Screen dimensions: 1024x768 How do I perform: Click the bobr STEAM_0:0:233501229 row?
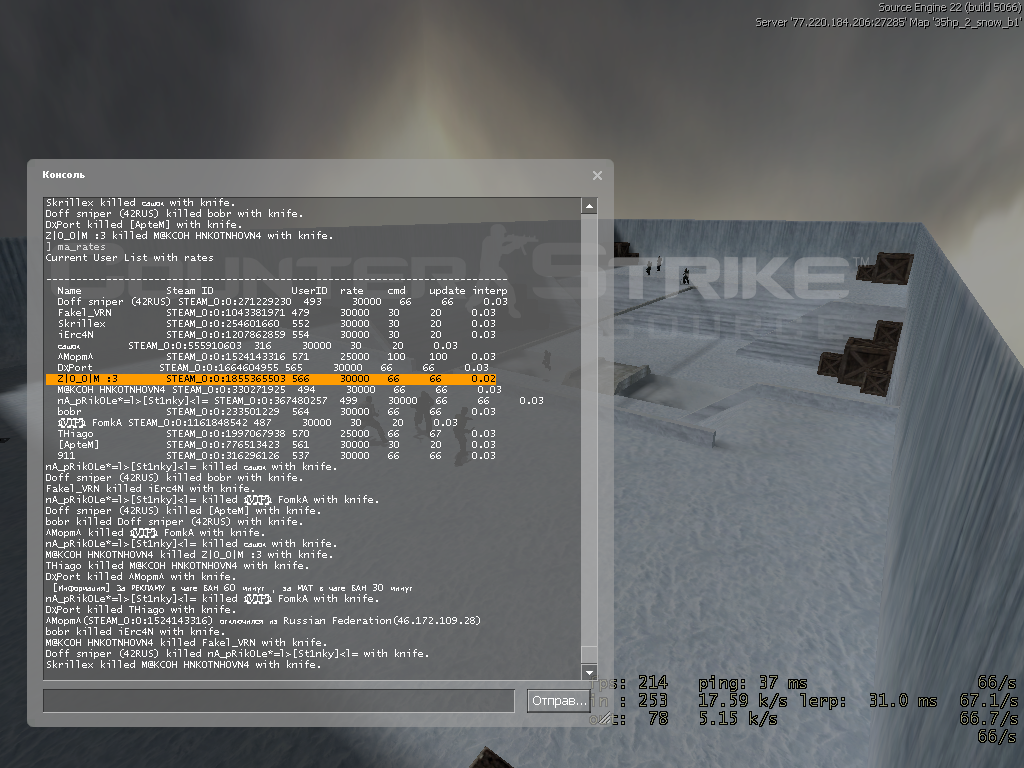tap(276, 412)
